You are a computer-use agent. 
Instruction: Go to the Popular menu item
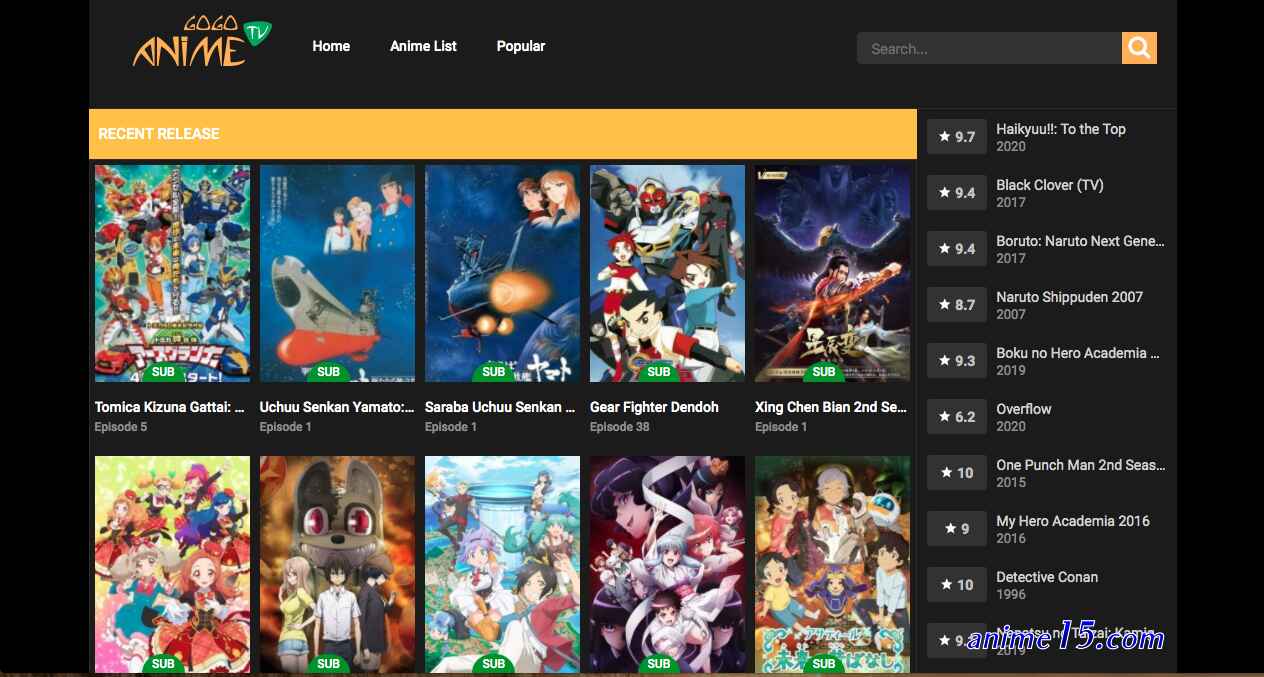pyautogui.click(x=521, y=46)
